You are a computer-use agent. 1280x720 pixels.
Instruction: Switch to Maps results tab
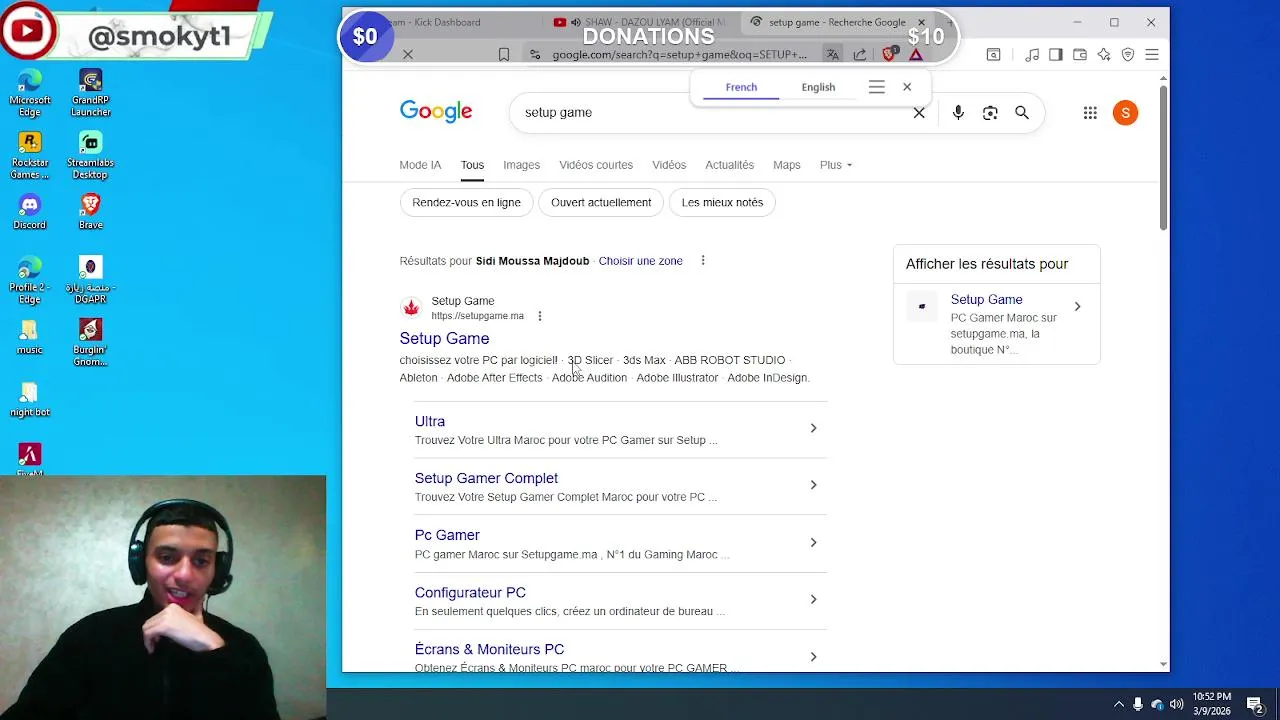pos(786,165)
